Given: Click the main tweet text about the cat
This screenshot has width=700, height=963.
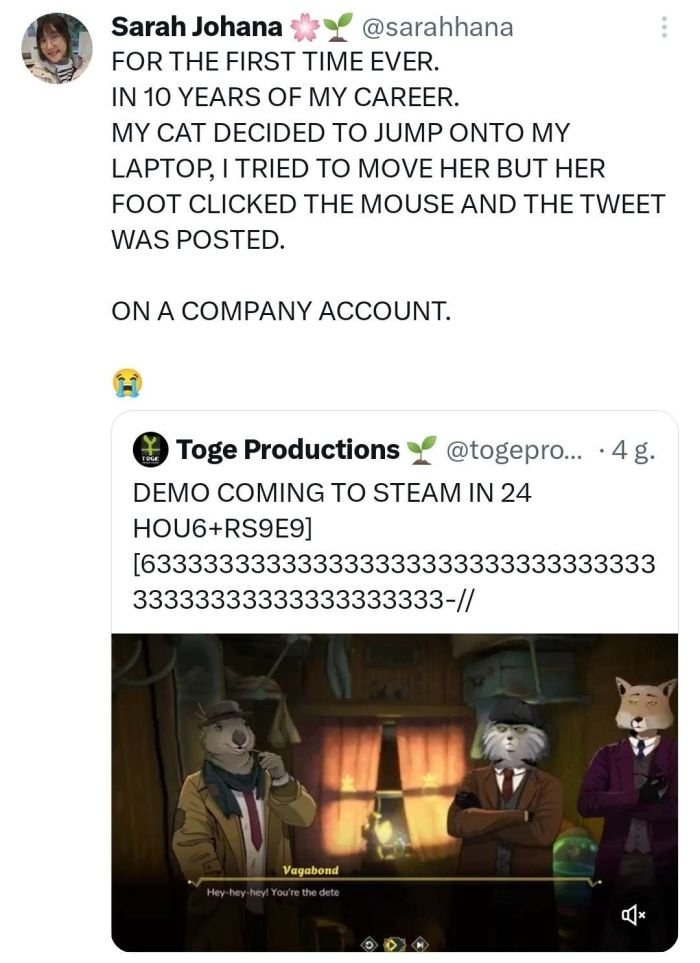Looking at the screenshot, I should (x=388, y=170).
